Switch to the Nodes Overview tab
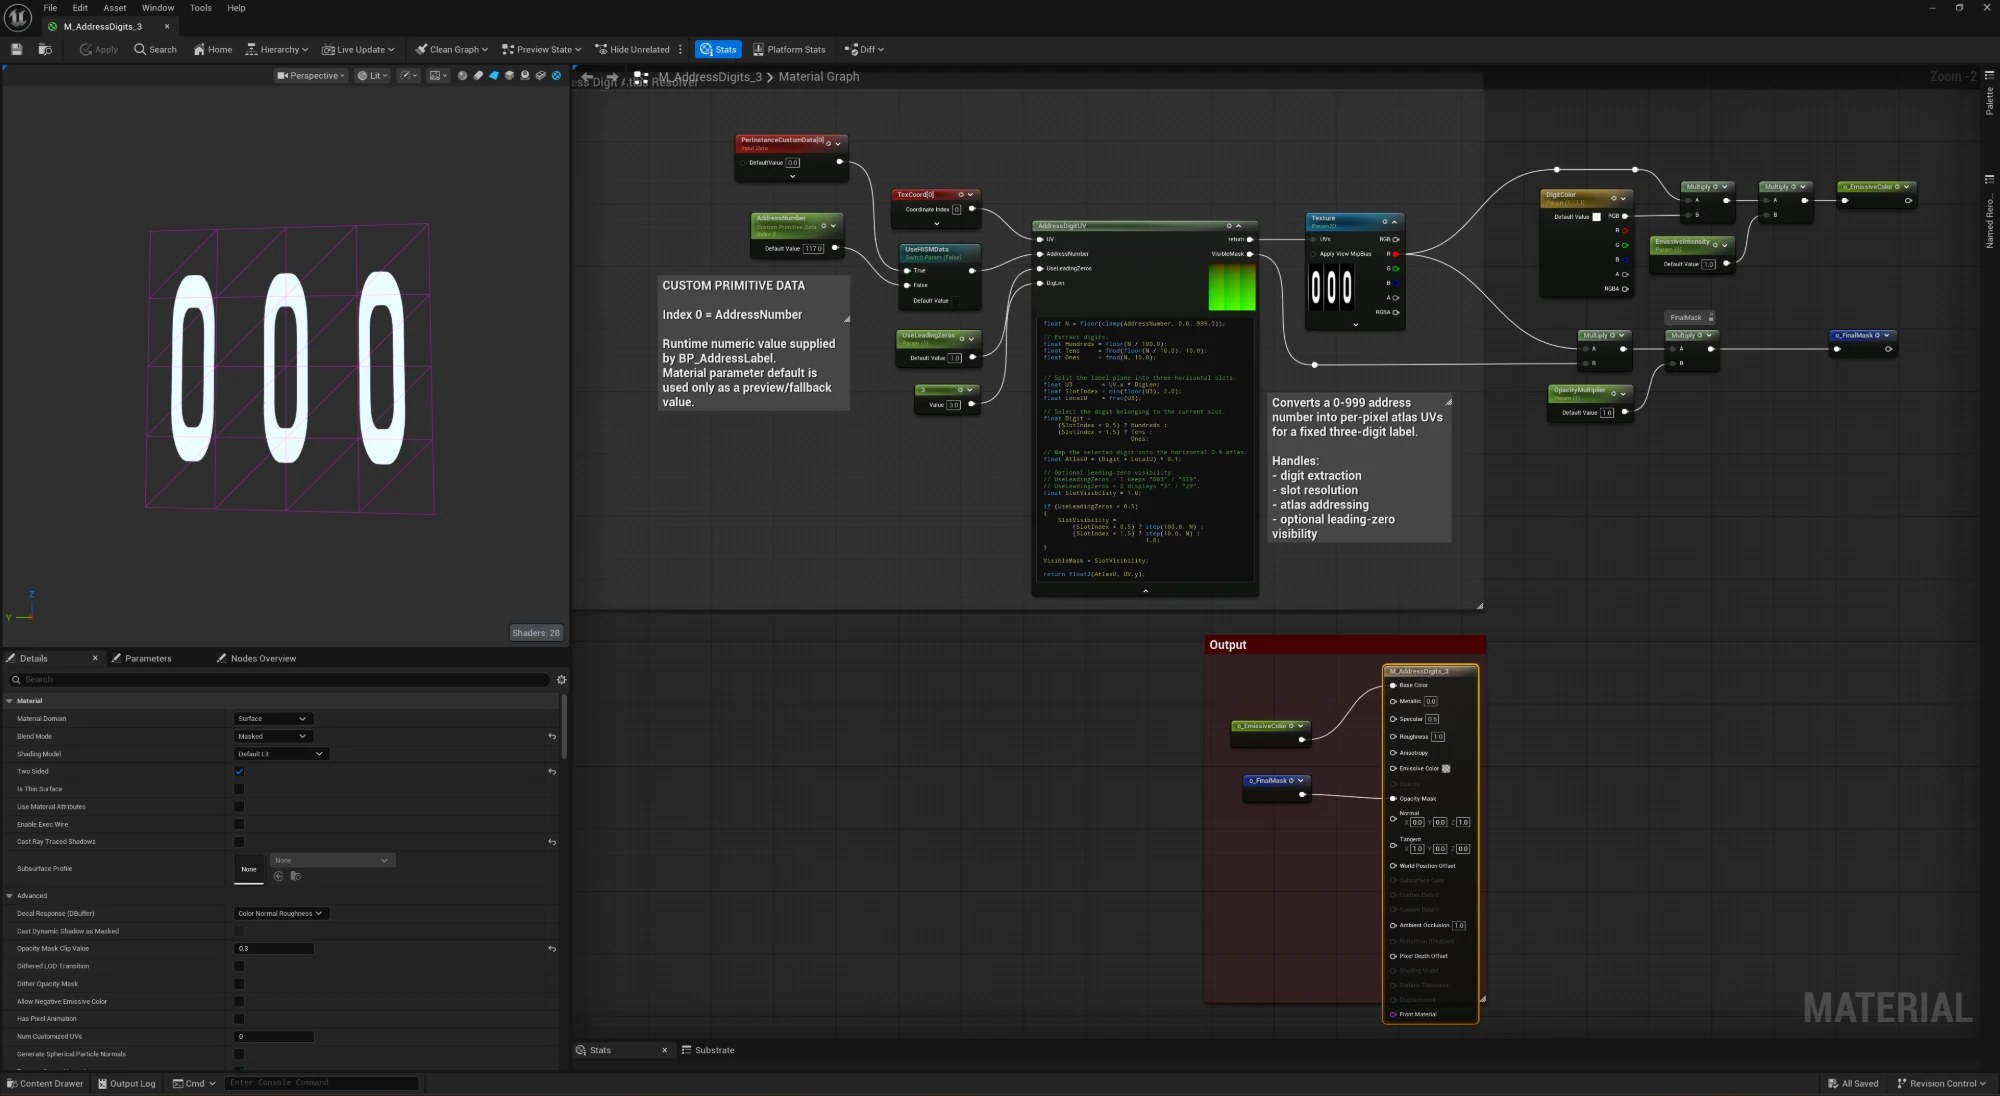2000x1096 pixels. pyautogui.click(x=256, y=658)
